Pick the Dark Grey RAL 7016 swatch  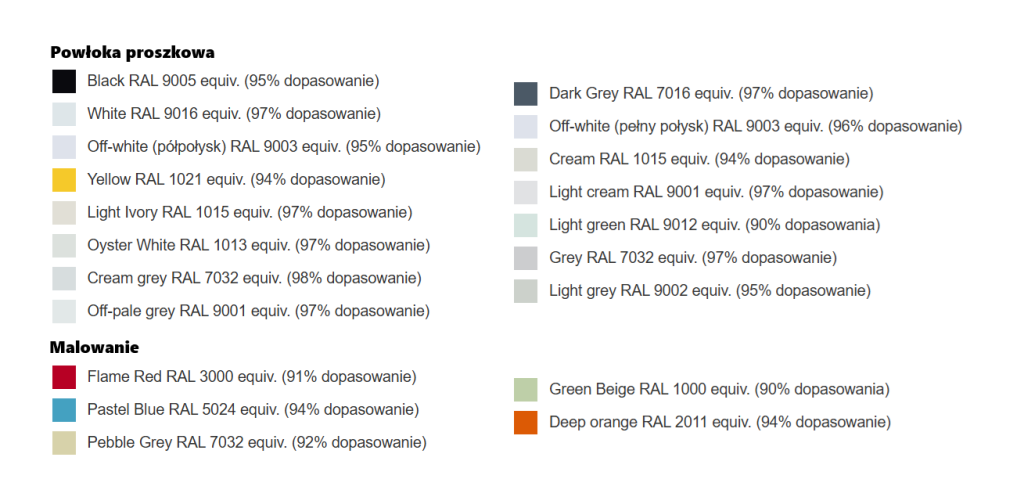click(x=526, y=94)
